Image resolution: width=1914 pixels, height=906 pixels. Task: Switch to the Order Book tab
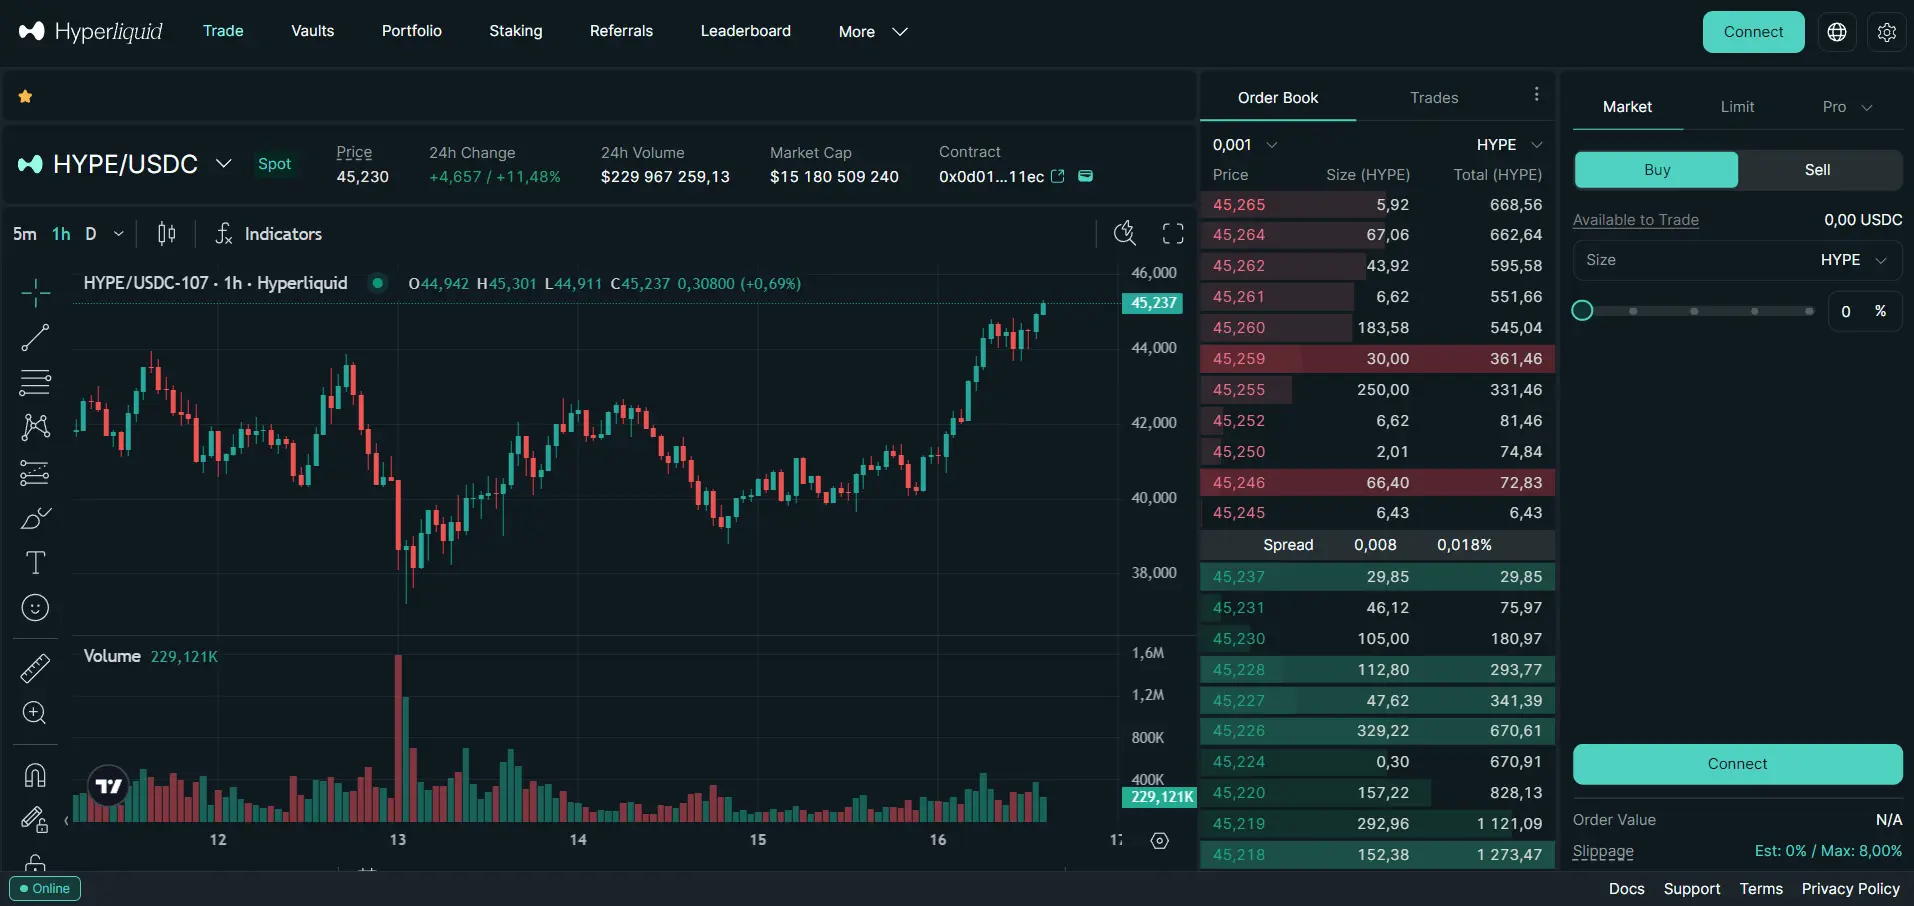tap(1278, 98)
